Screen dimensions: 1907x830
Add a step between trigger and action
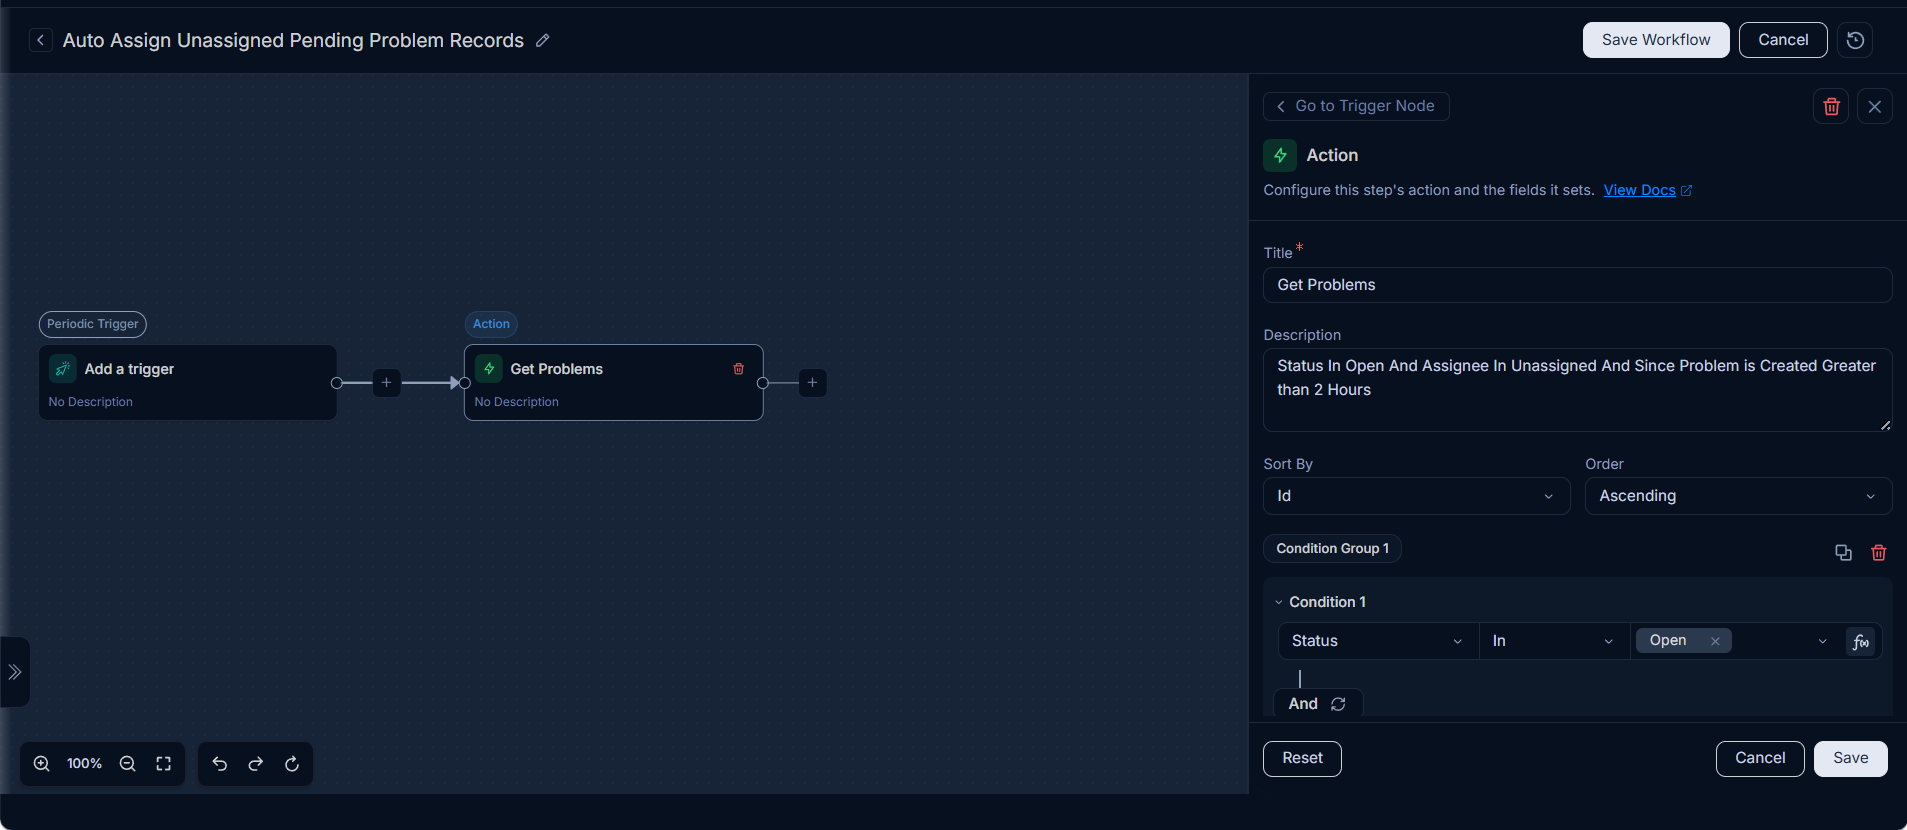387,382
